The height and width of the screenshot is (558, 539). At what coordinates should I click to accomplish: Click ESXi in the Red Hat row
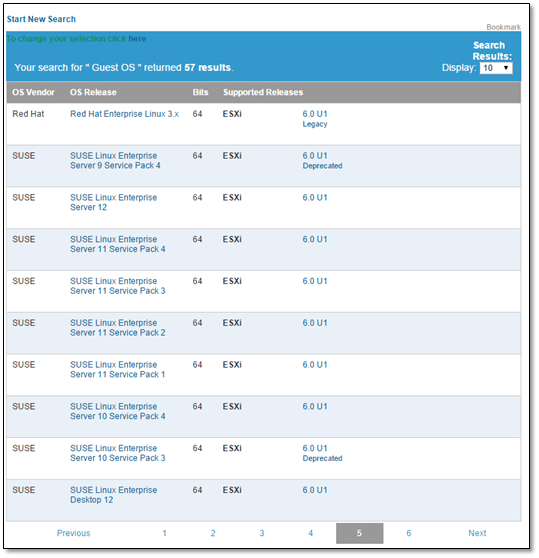pyautogui.click(x=232, y=114)
